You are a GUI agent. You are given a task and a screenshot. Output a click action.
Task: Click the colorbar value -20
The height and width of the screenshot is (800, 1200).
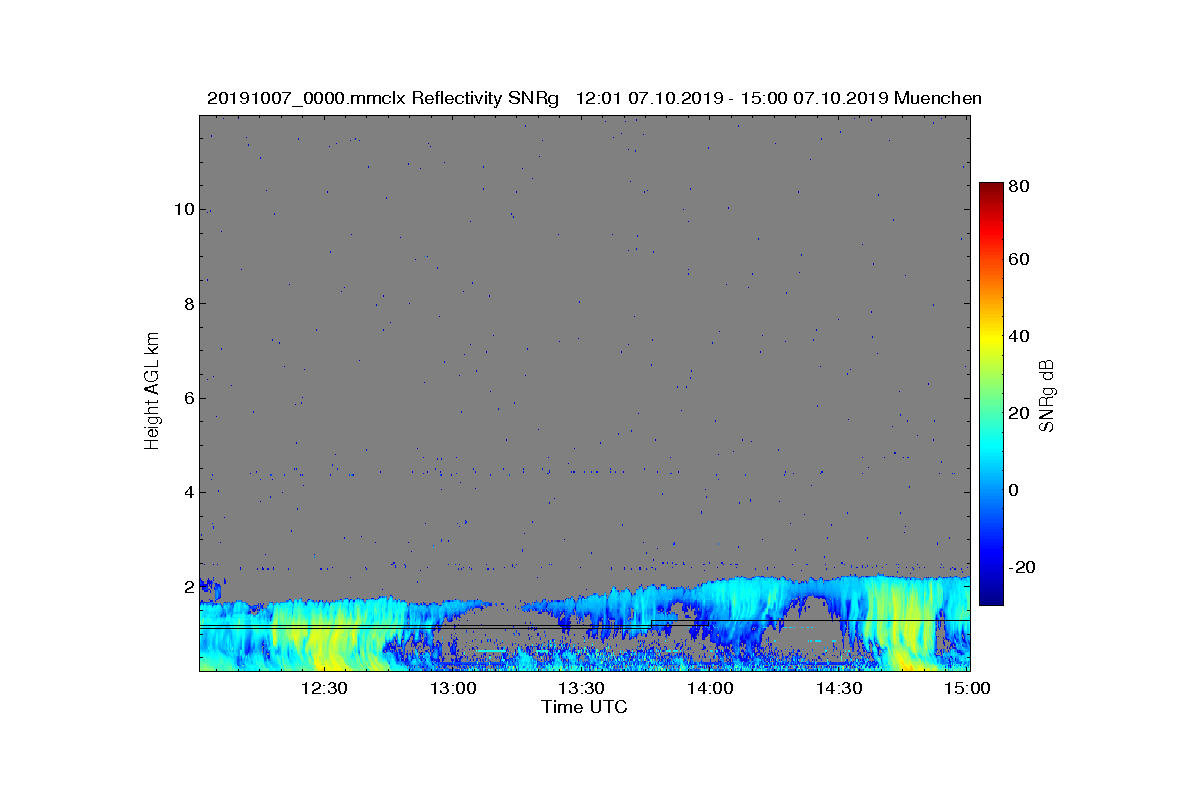pos(1021,567)
